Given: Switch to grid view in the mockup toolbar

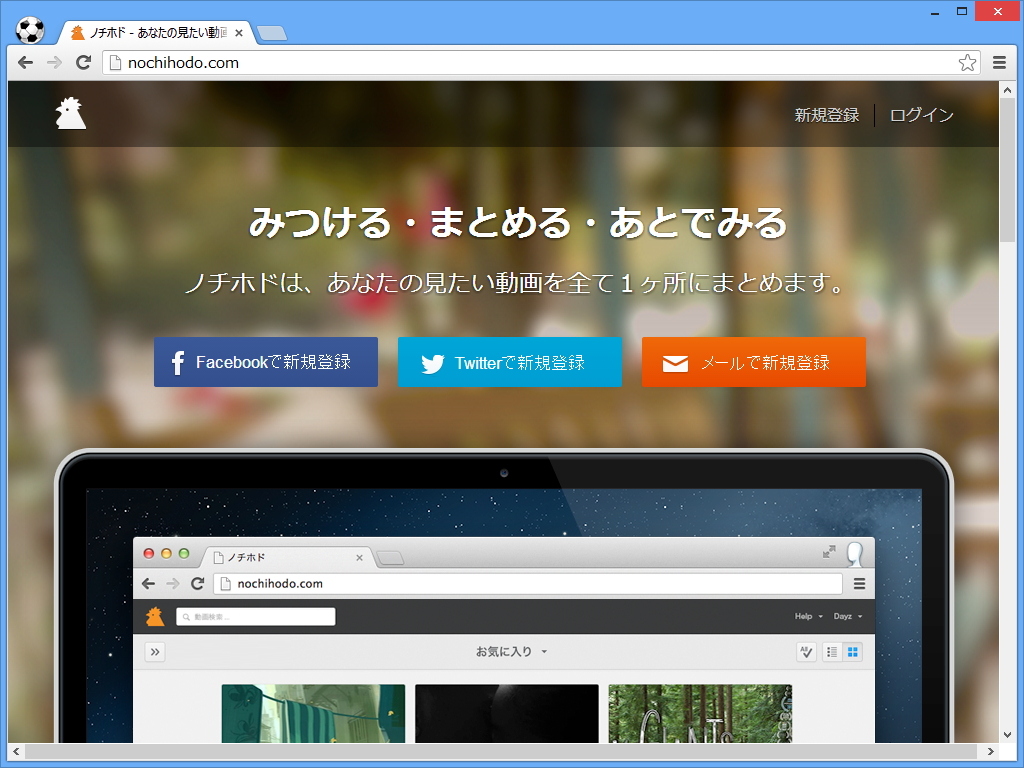Looking at the screenshot, I should [x=853, y=652].
